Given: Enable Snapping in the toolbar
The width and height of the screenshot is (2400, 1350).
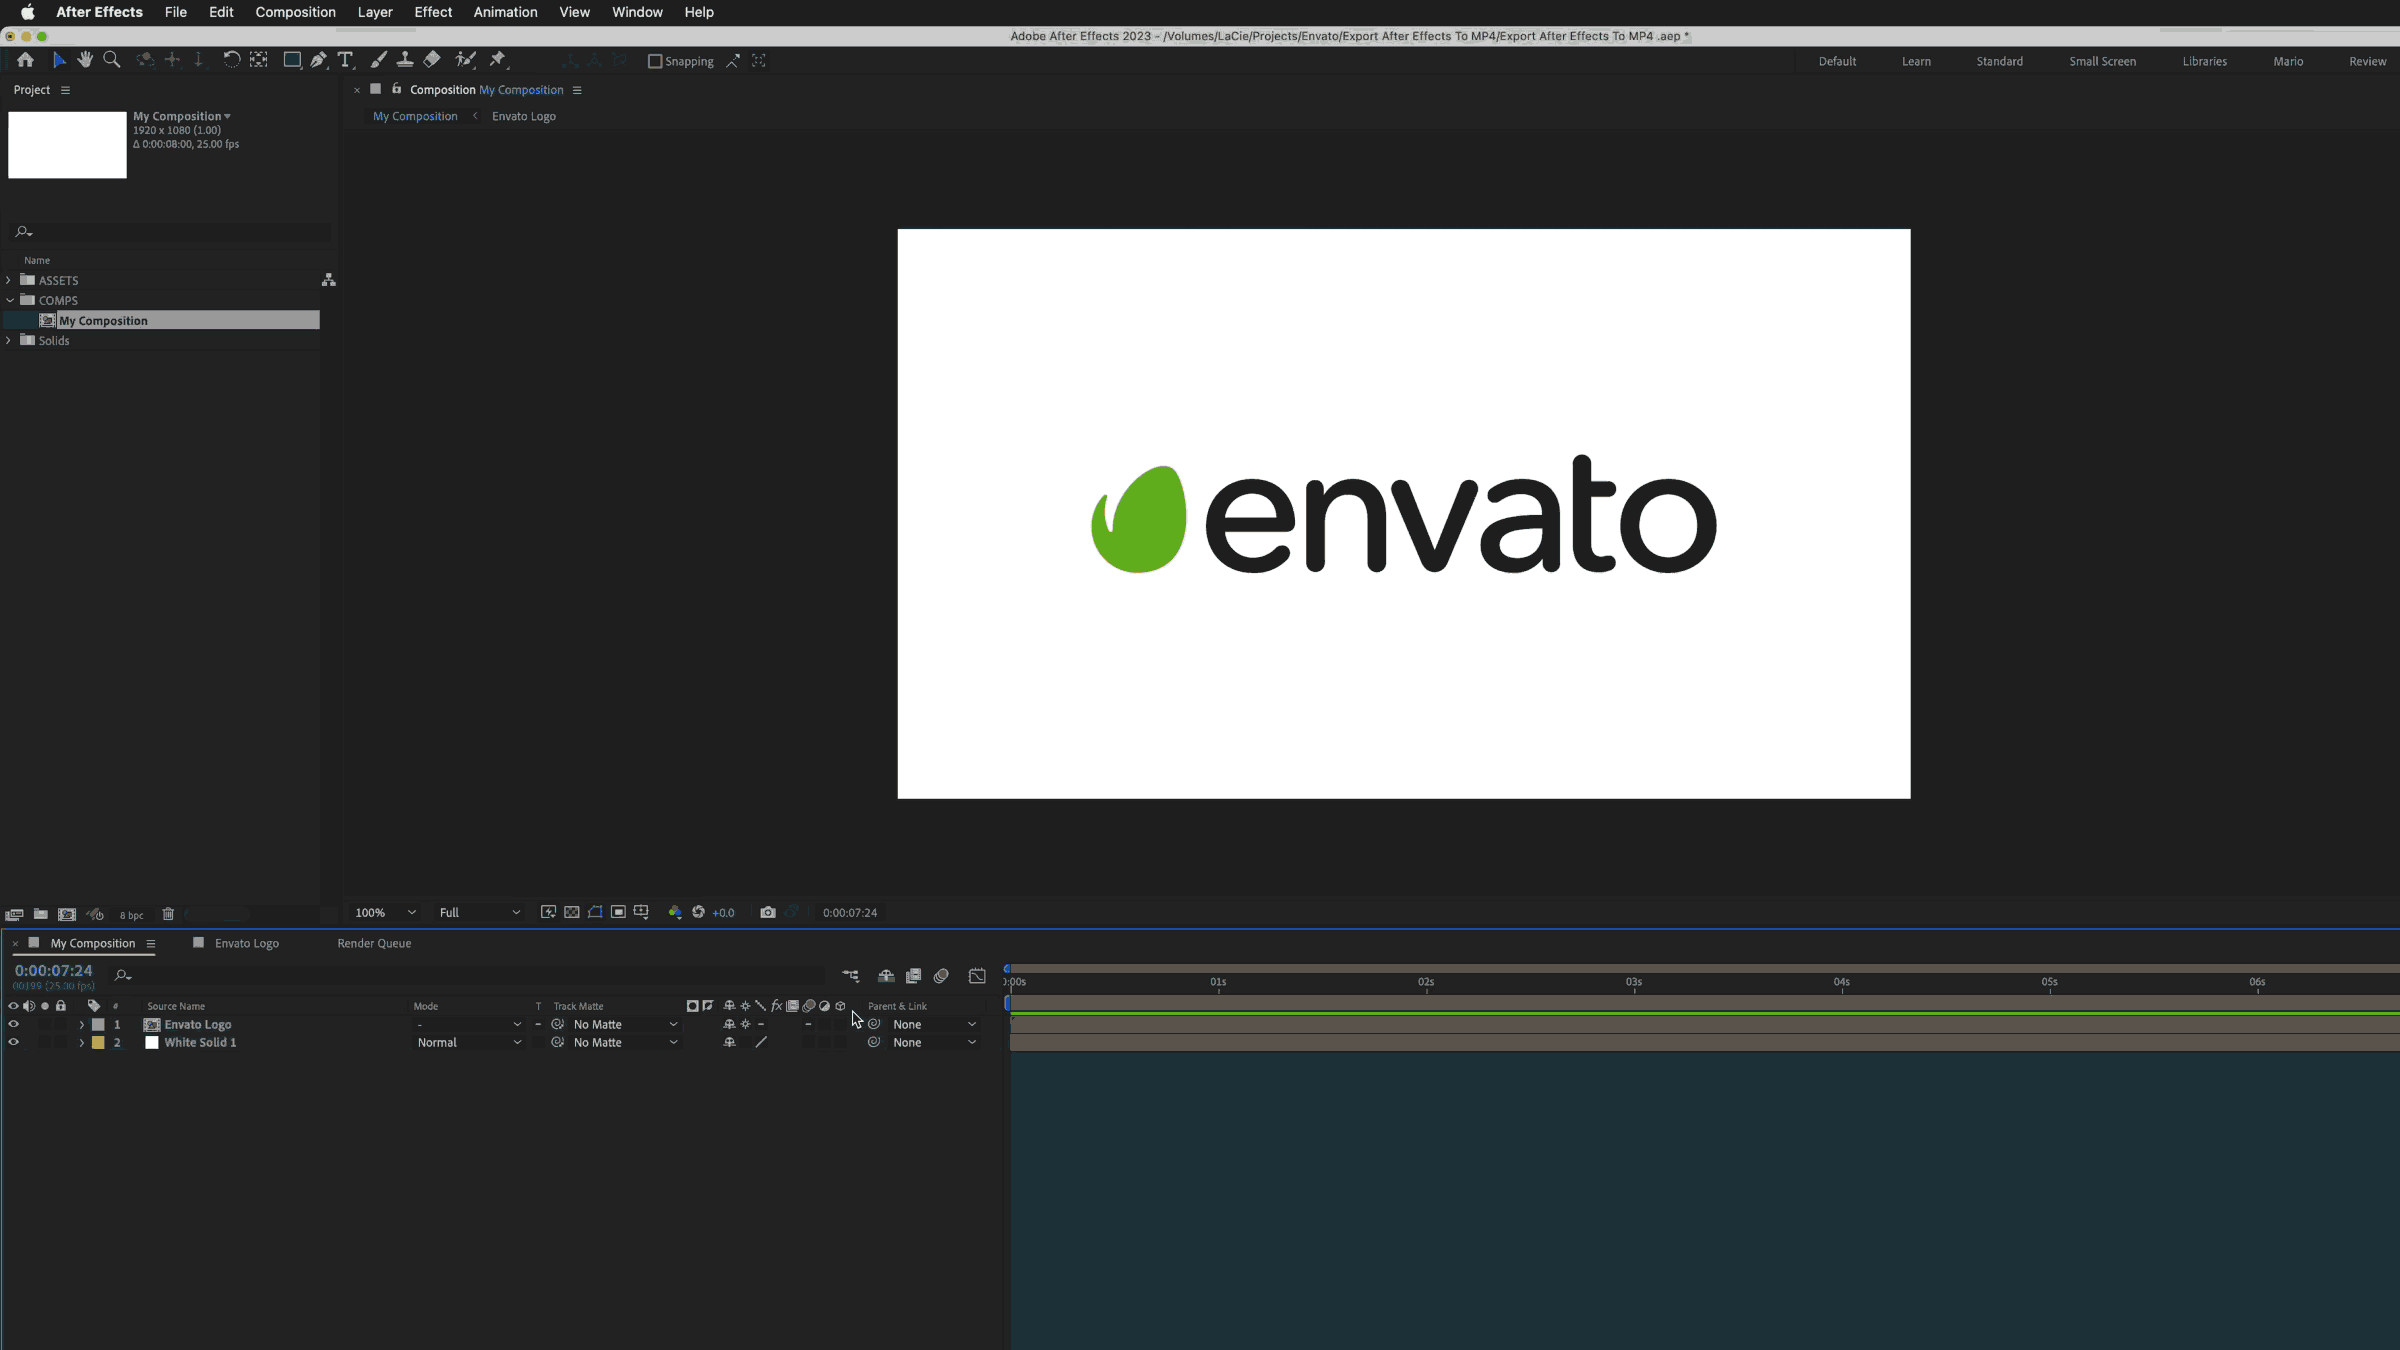Looking at the screenshot, I should (655, 61).
